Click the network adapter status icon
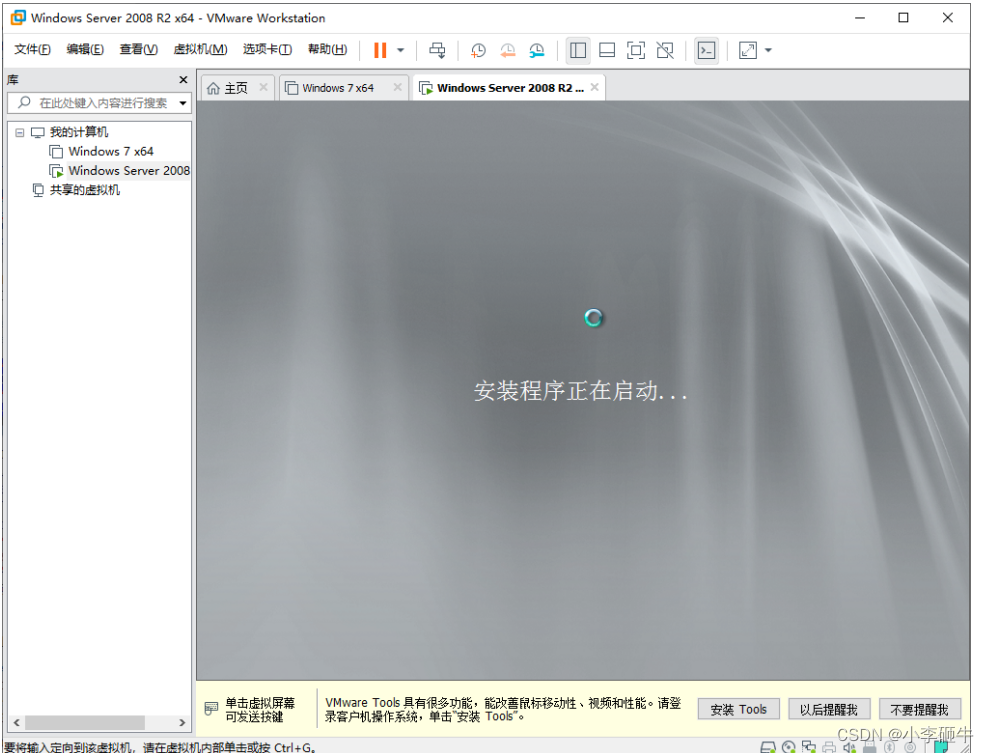Viewport: 989px width, 753px height. pyautogui.click(x=809, y=747)
